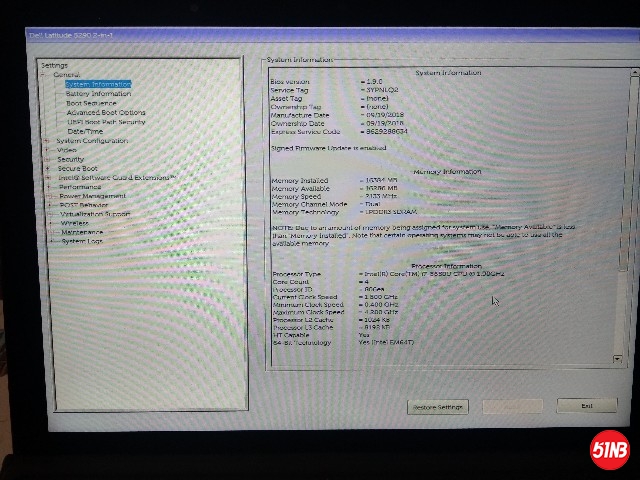Expand System Configuration node
This screenshot has height=480, width=640.
coord(46,141)
